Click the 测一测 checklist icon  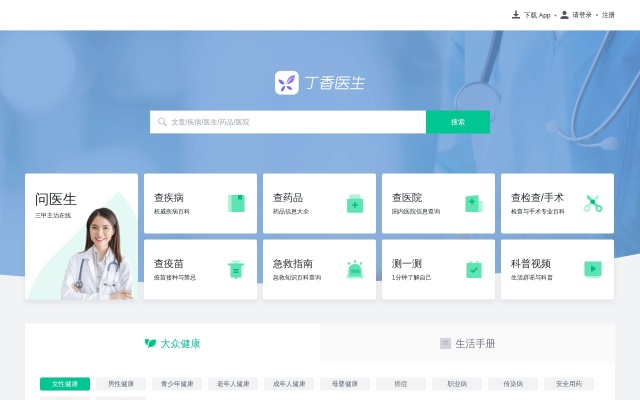click(x=473, y=269)
